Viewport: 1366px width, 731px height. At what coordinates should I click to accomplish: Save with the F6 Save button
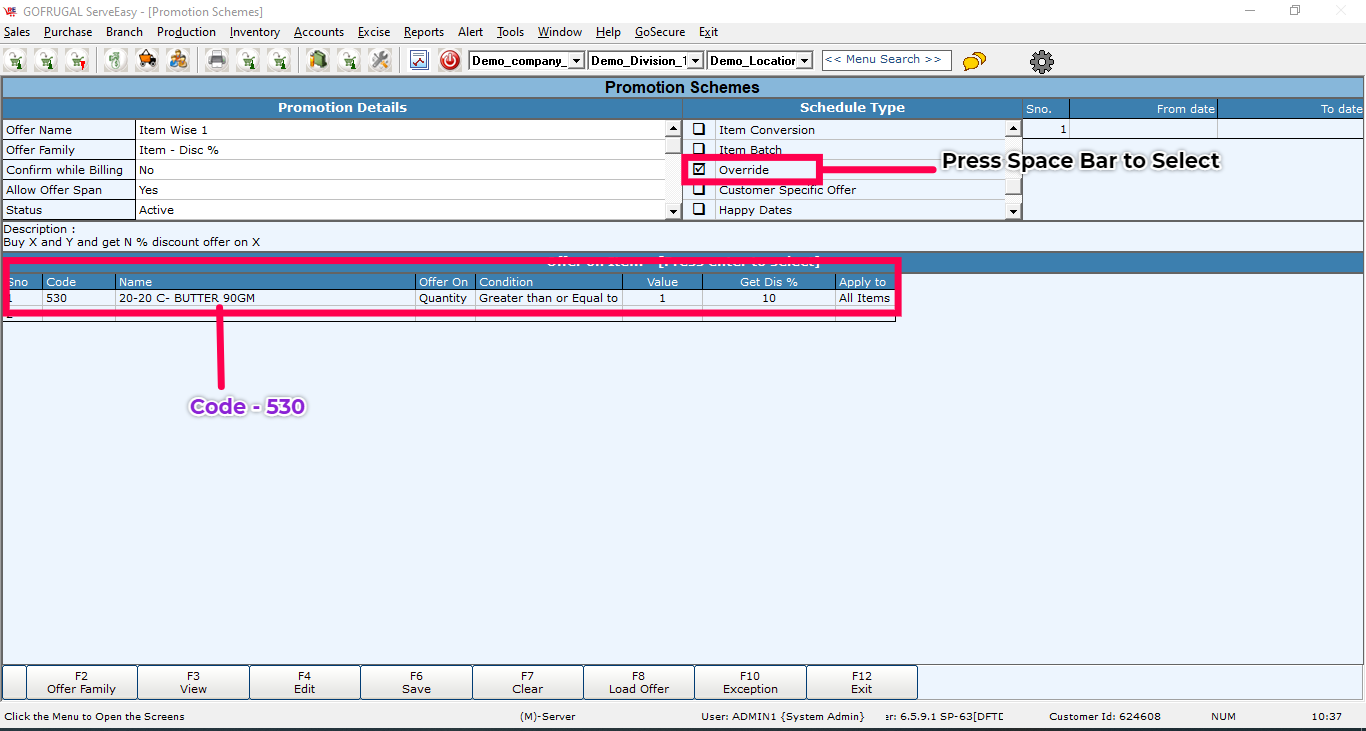(x=416, y=682)
